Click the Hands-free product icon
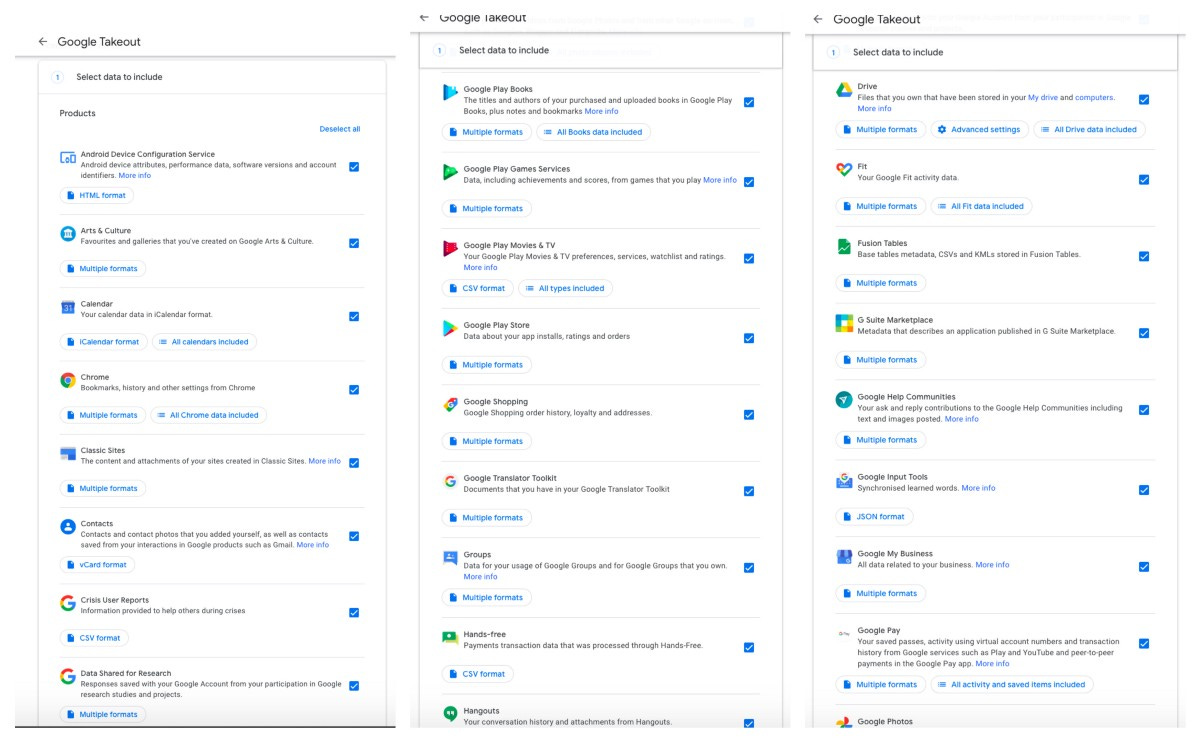Image resolution: width=1200 pixels, height=742 pixels. [451, 637]
